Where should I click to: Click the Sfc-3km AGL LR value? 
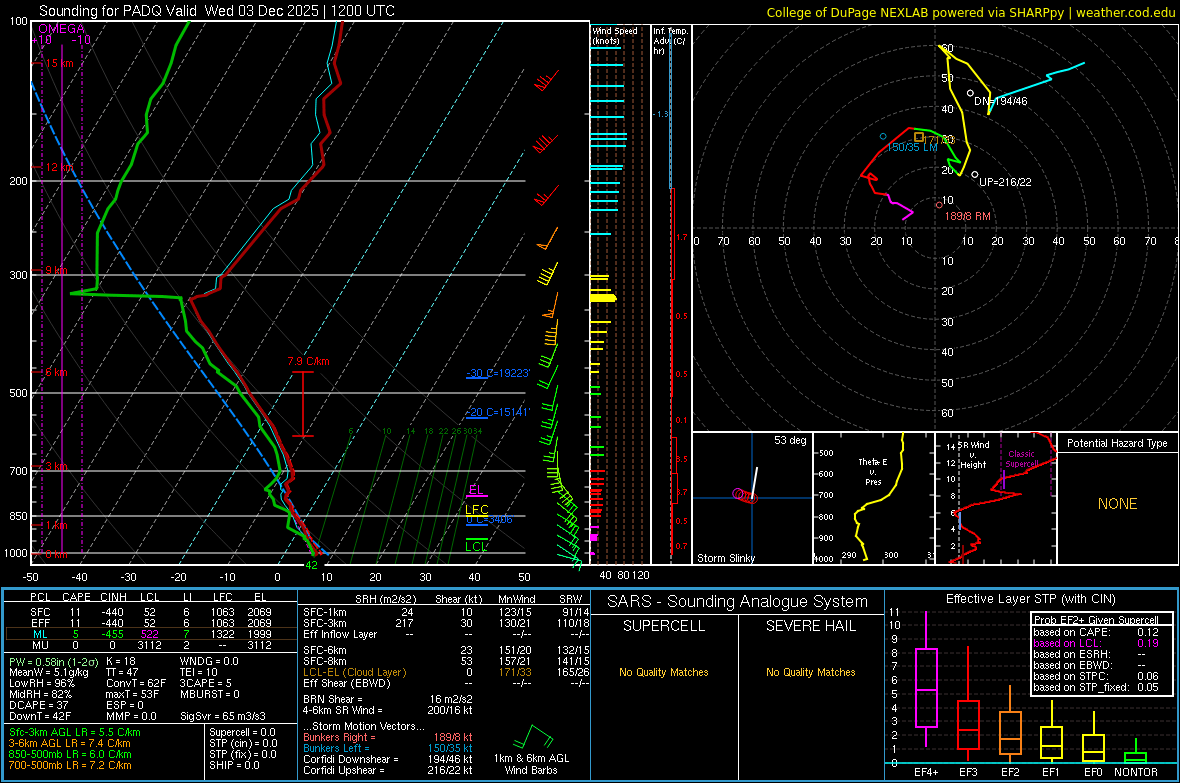point(75,733)
